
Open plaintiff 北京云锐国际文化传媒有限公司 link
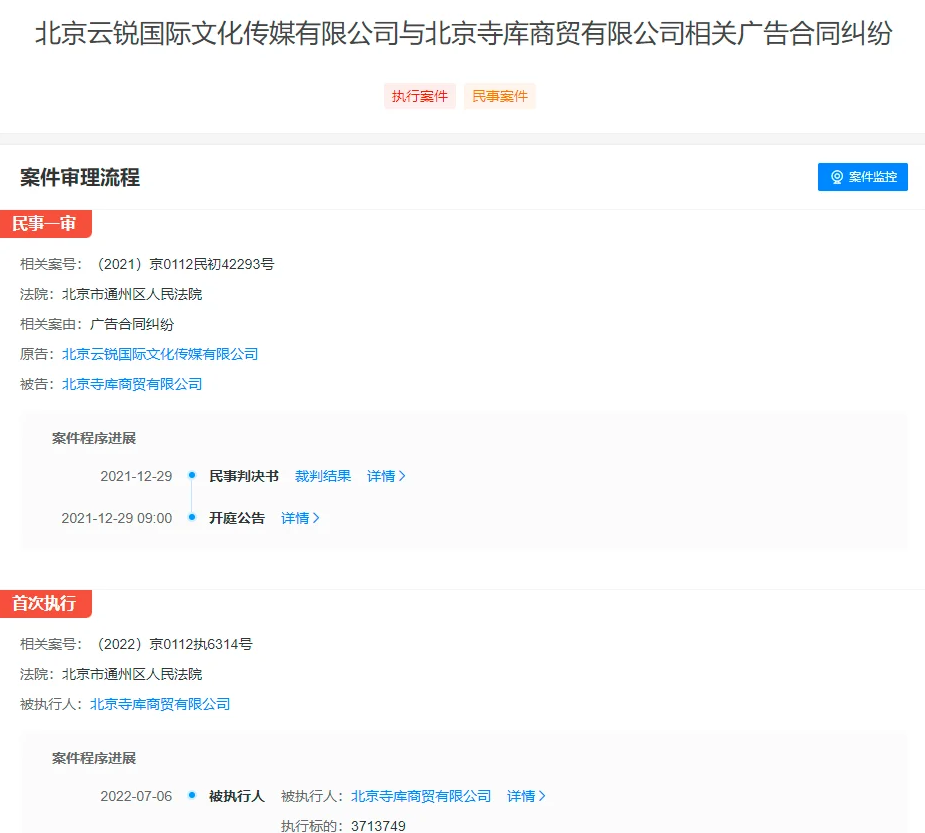pos(160,354)
